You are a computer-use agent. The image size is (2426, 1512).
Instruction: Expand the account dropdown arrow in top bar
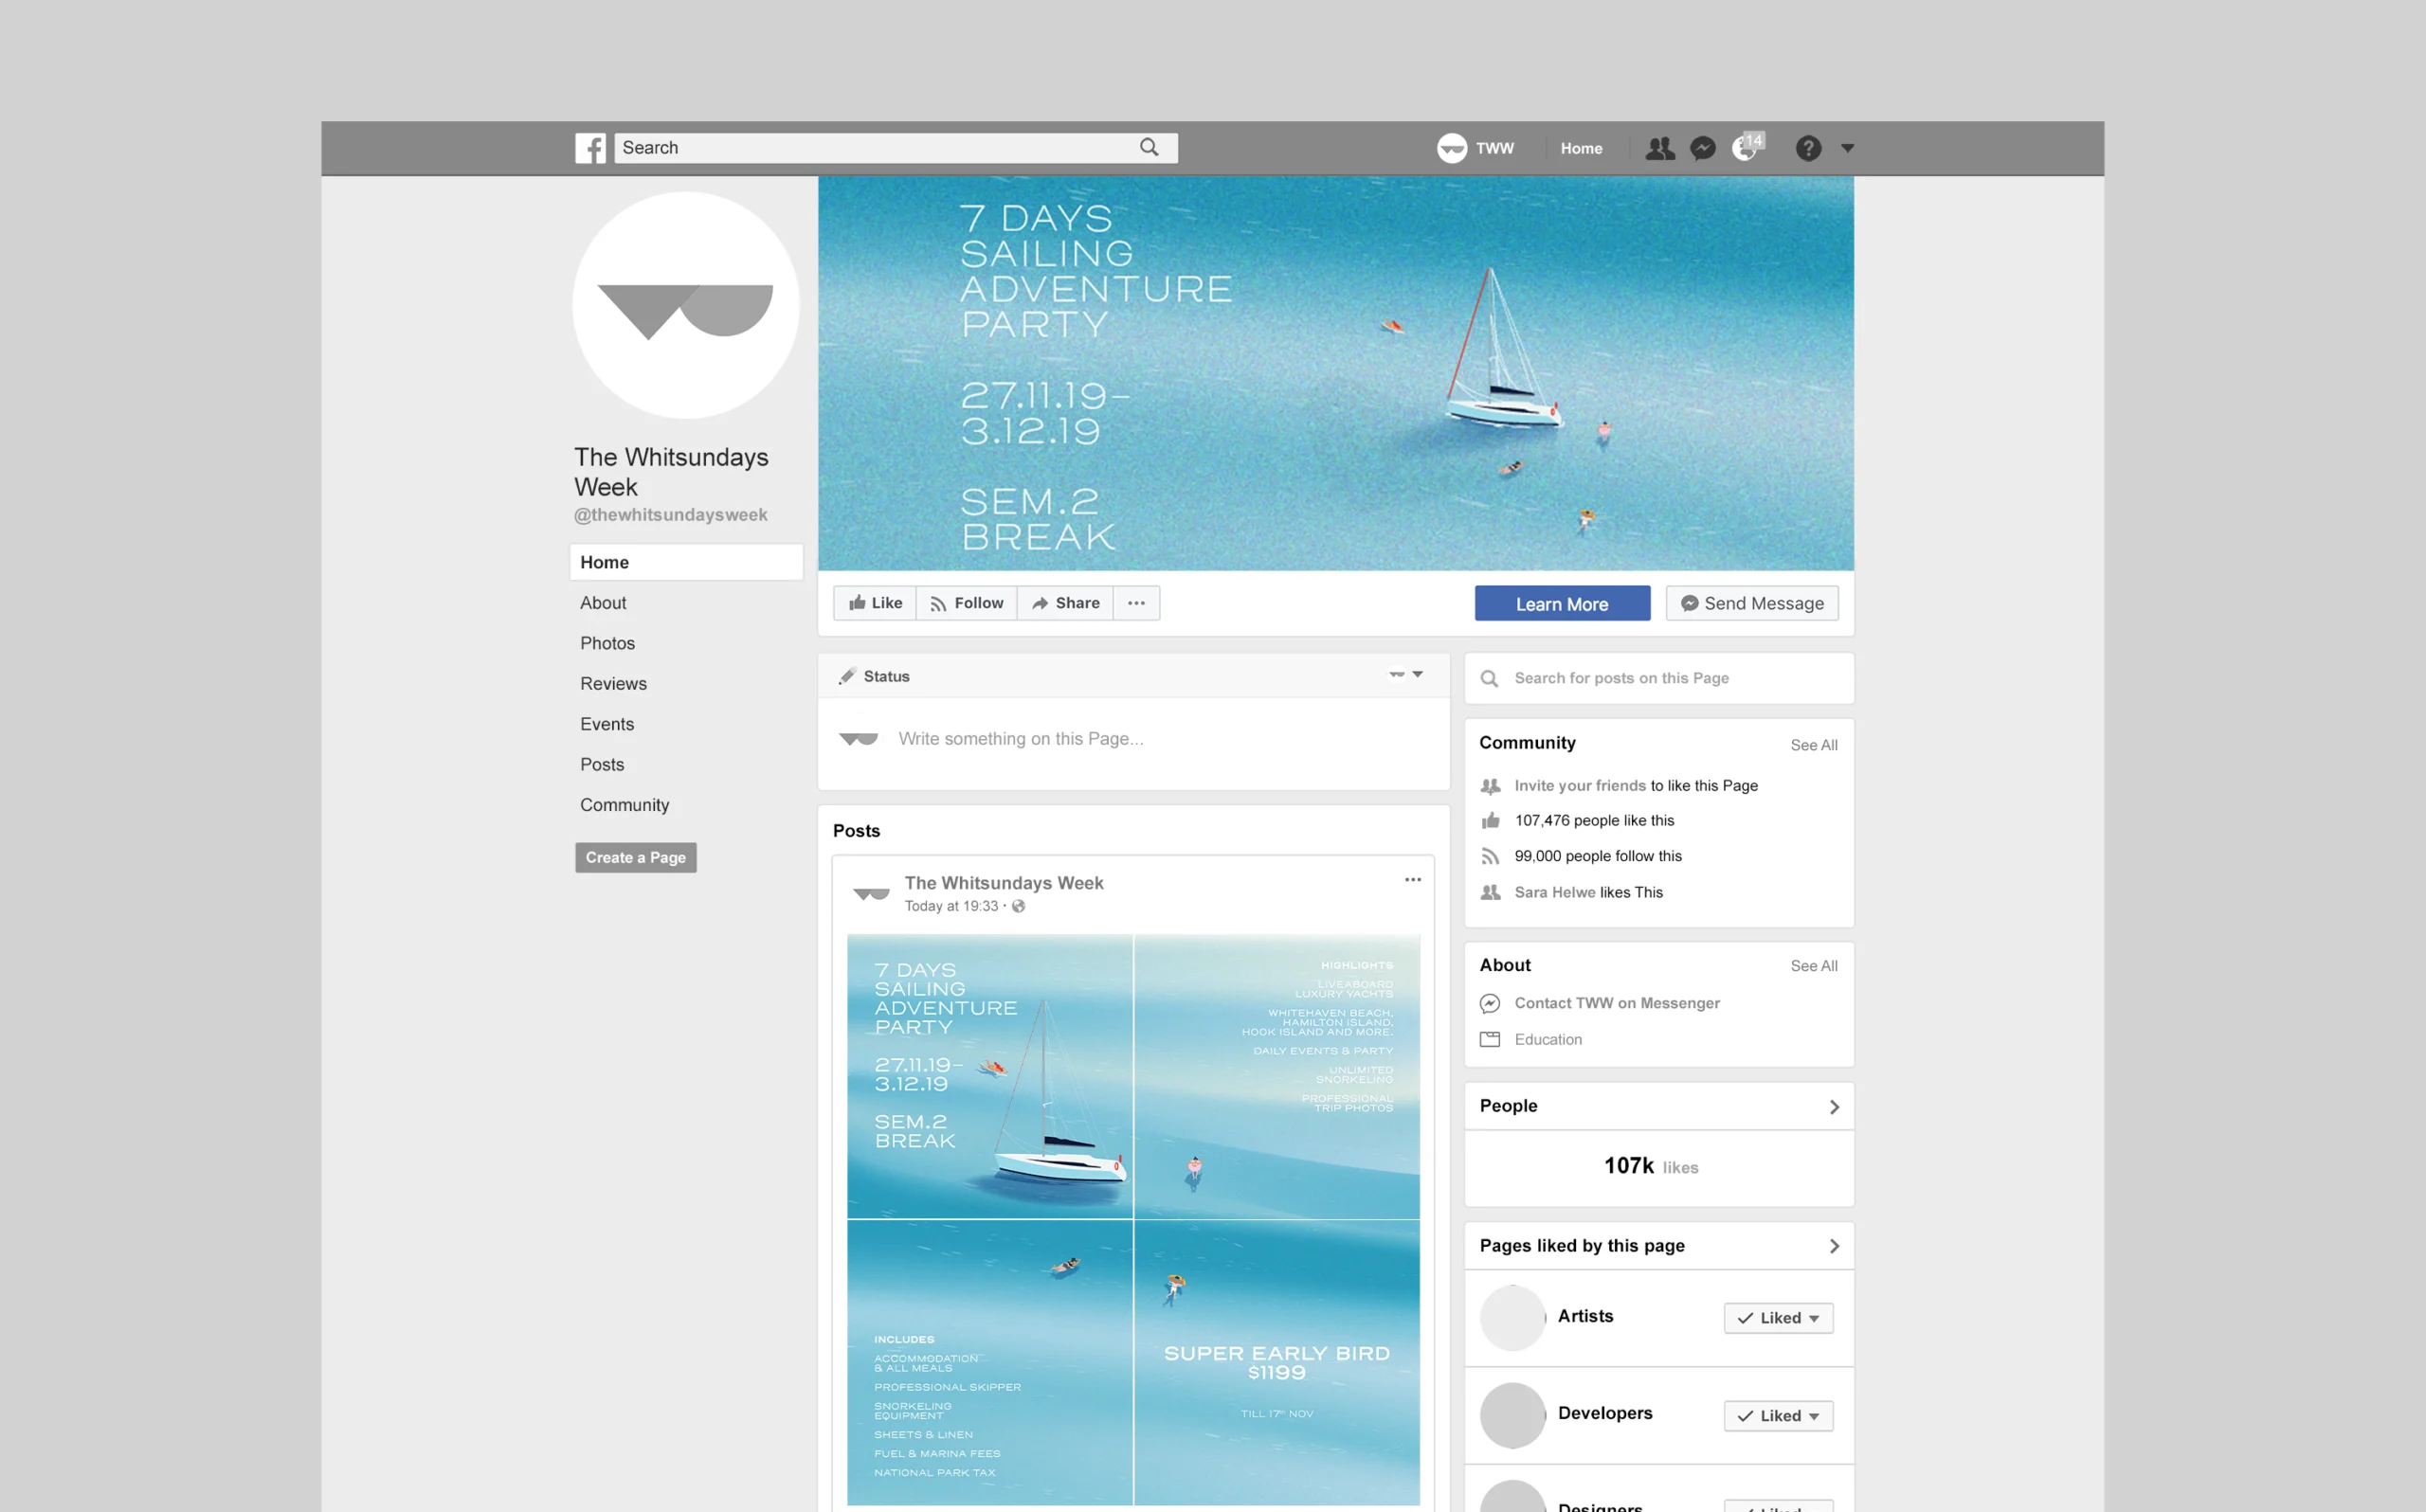pos(1847,148)
